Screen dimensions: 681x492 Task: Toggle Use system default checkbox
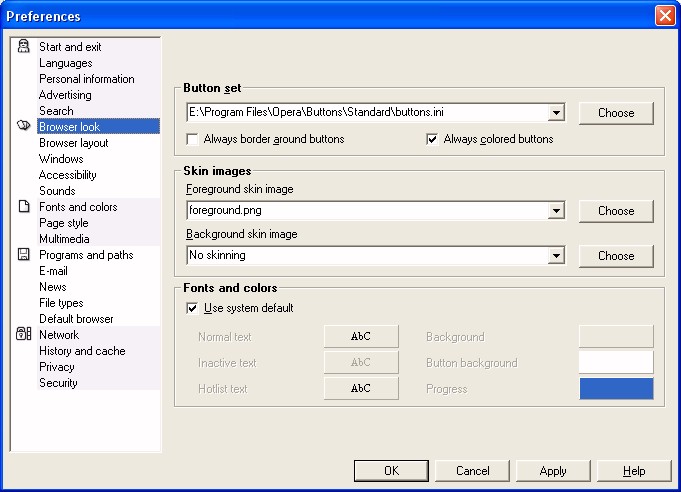192,308
